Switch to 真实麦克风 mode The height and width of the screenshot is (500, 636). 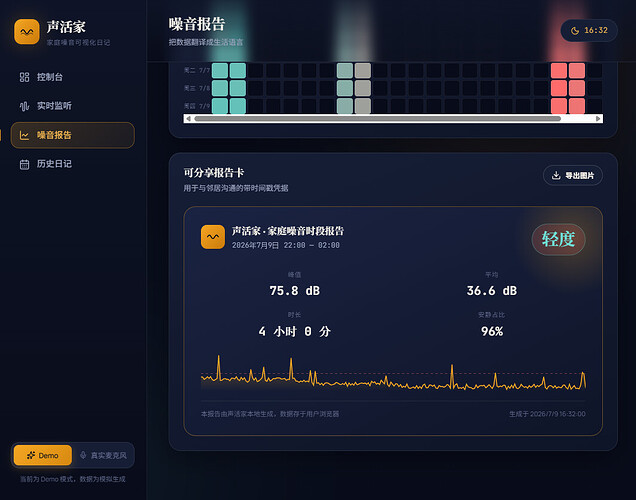[x=103, y=455]
